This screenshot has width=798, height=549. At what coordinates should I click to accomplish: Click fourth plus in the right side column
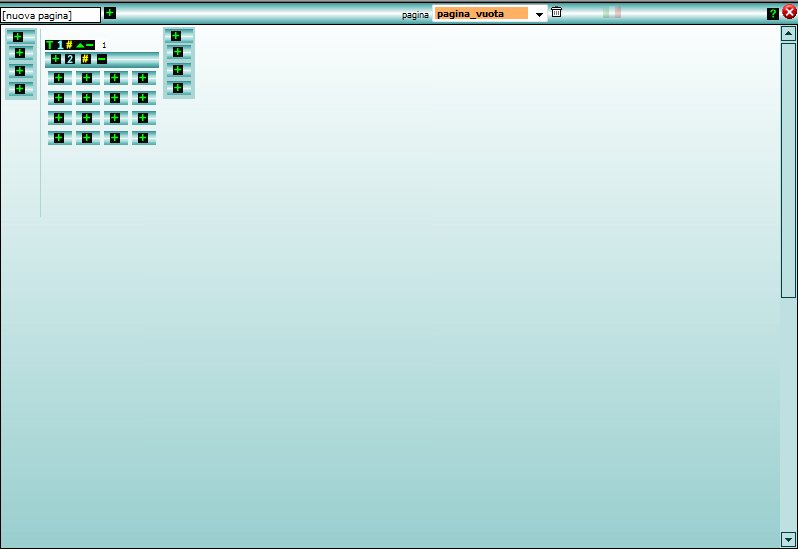[x=178, y=88]
